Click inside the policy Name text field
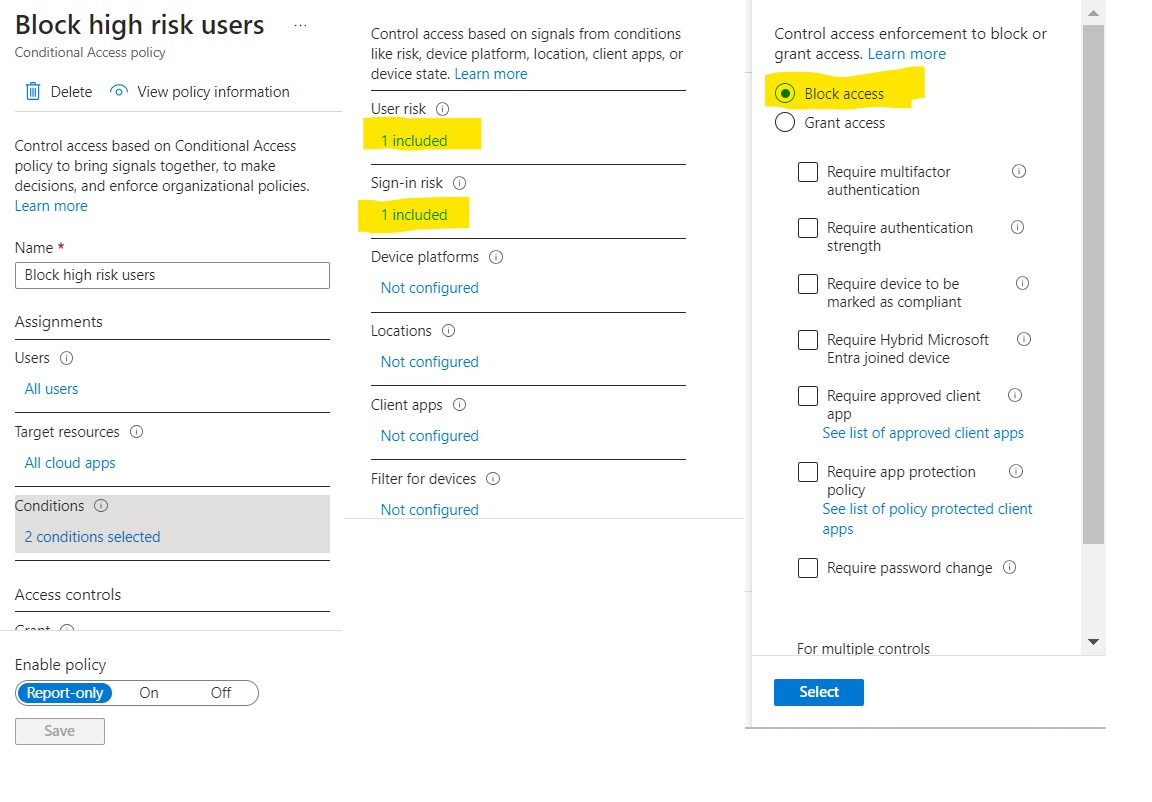Image resolution: width=1152 pixels, height=802 pixels. coord(172,275)
